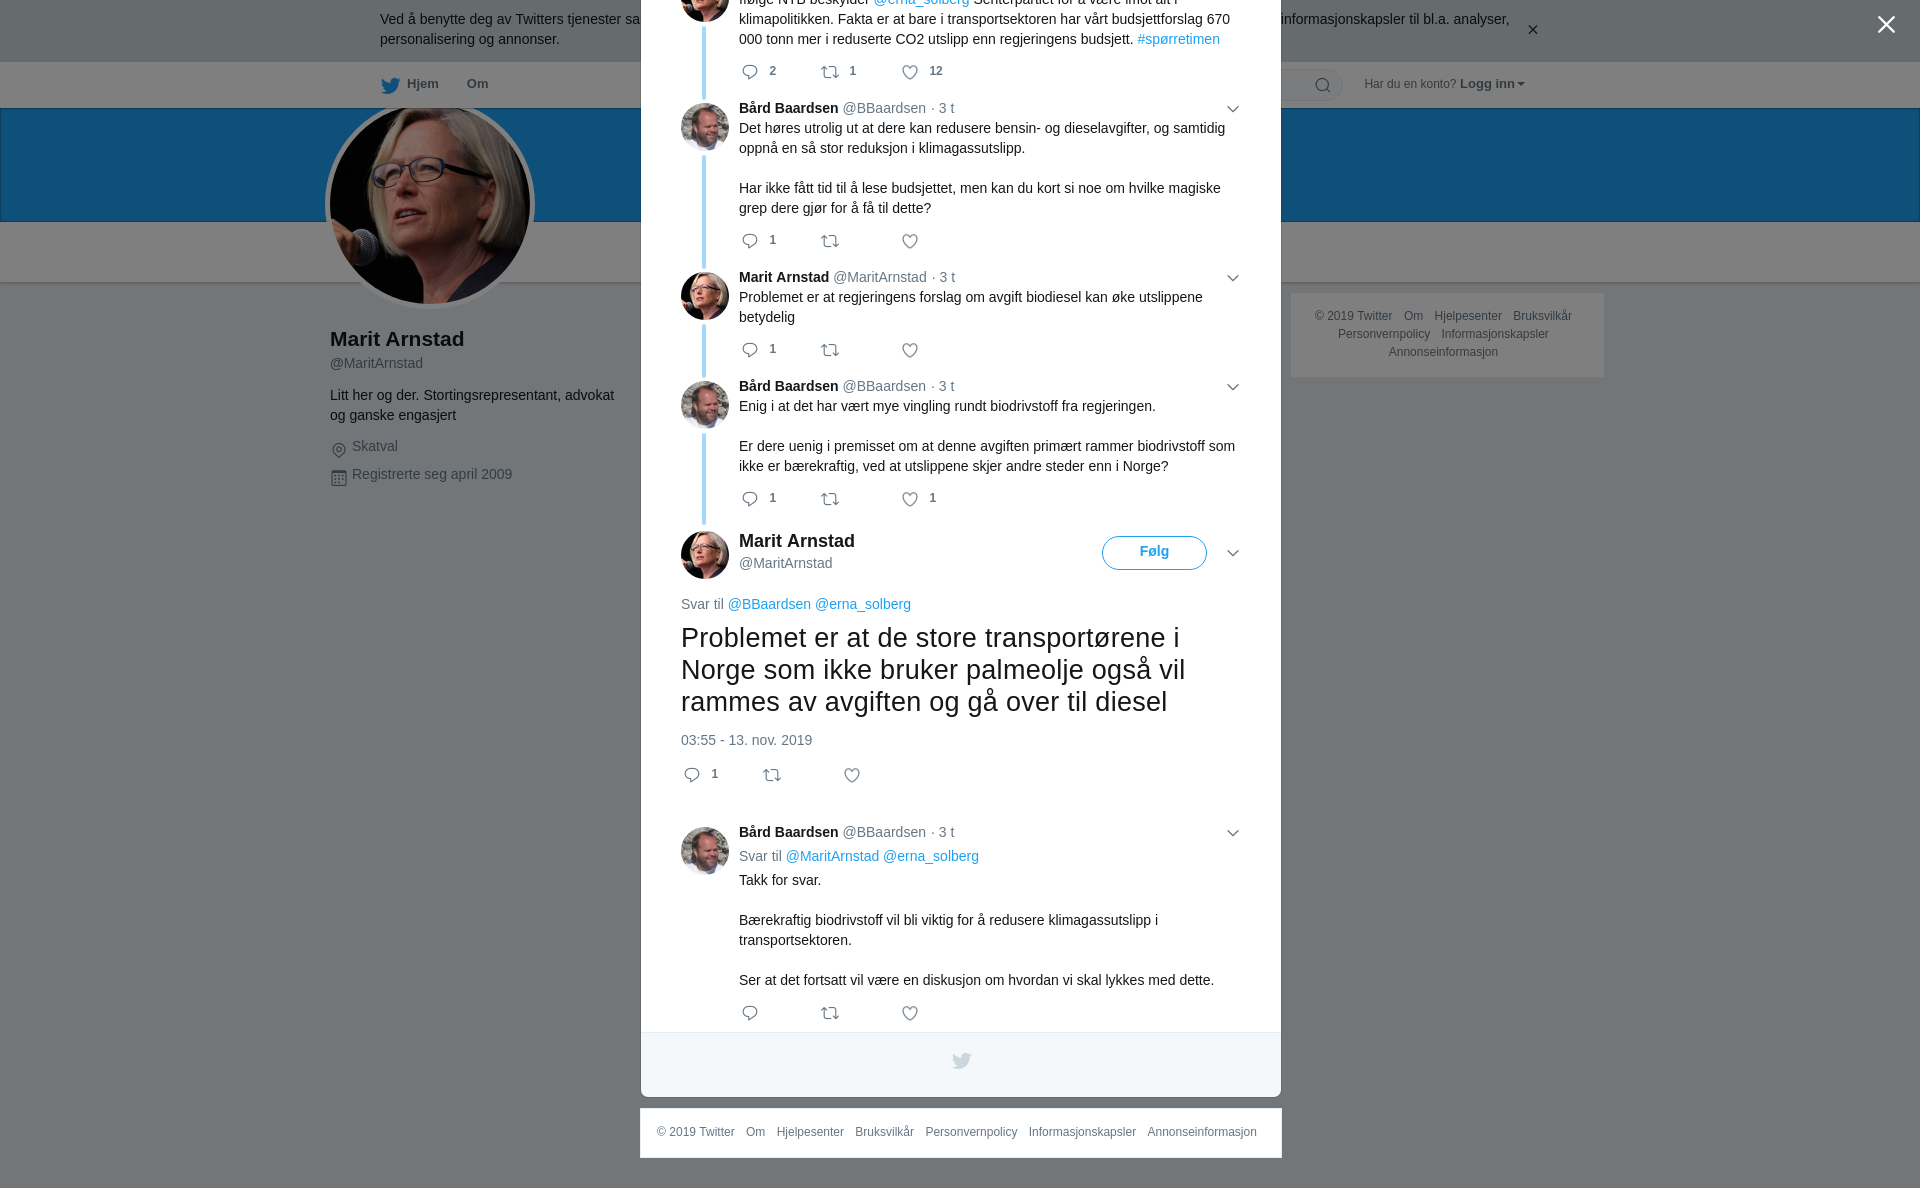
Task: Reply to the main tweet from 13. nov. 2019
Action: 692,775
